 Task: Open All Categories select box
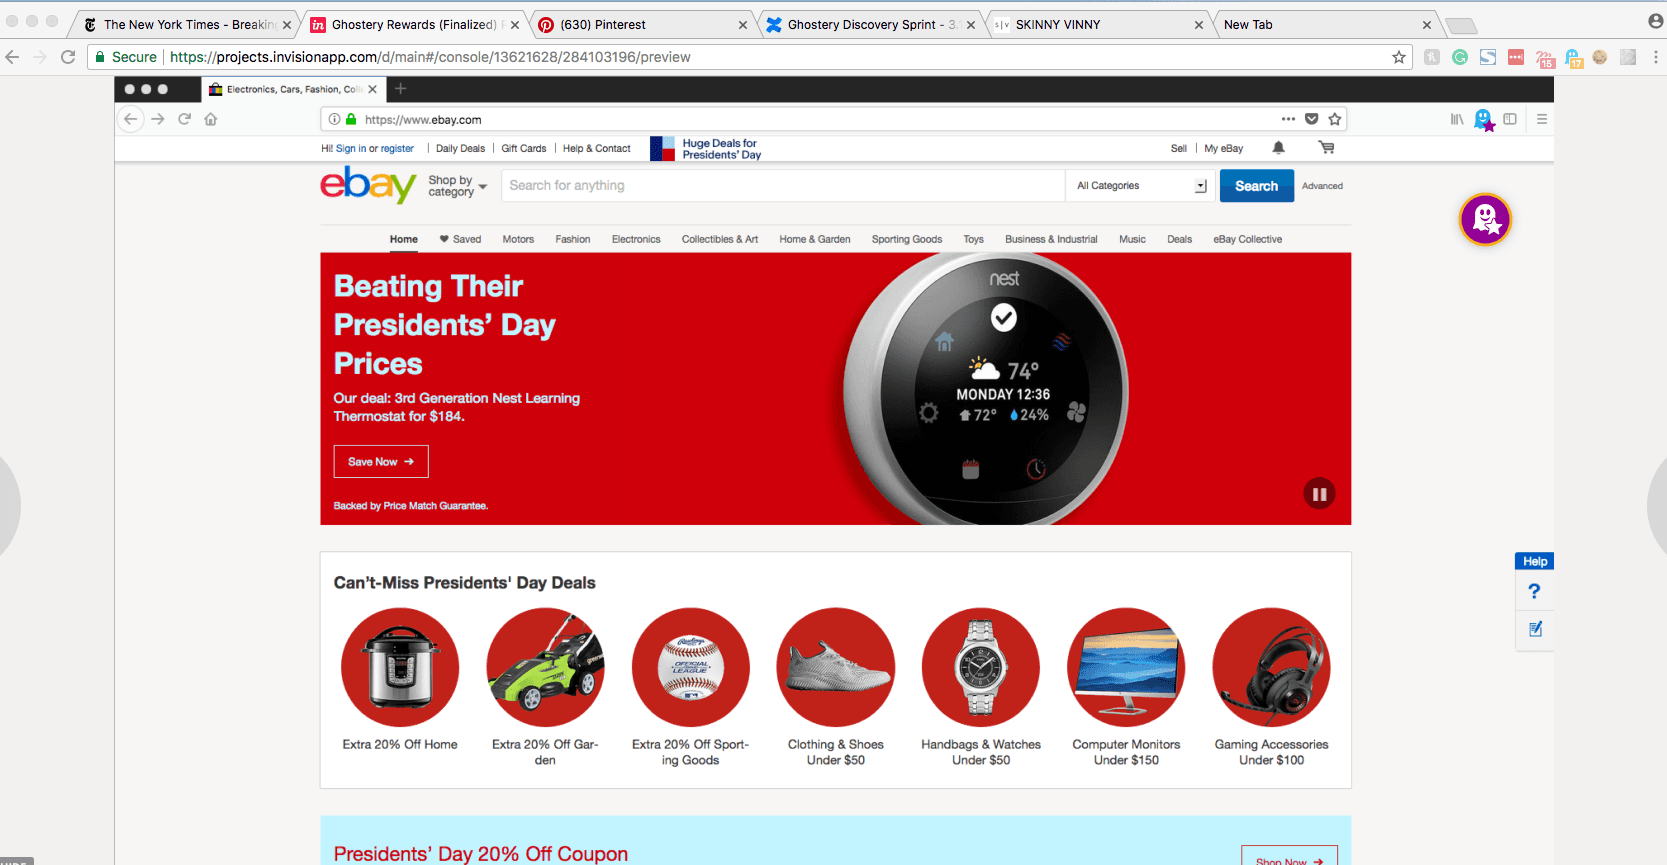(1141, 186)
